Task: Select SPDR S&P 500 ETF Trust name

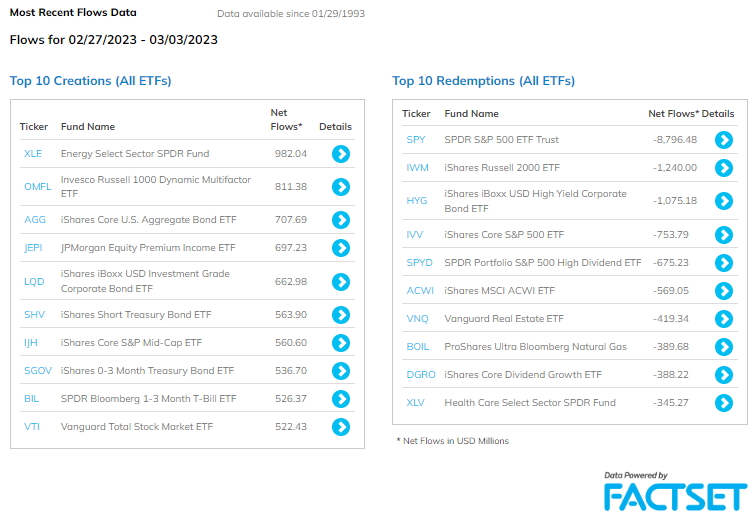Action: (501, 140)
